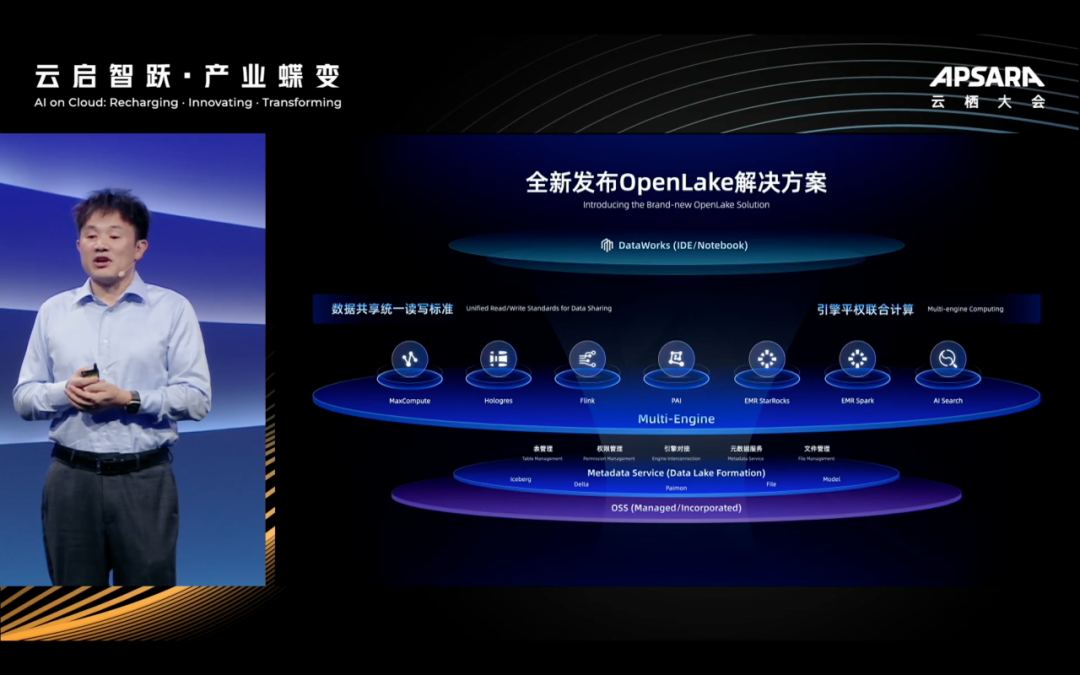
Task: Click "Metadata Service (Data Lake Formation)" text
Action: pyautogui.click(x=676, y=473)
